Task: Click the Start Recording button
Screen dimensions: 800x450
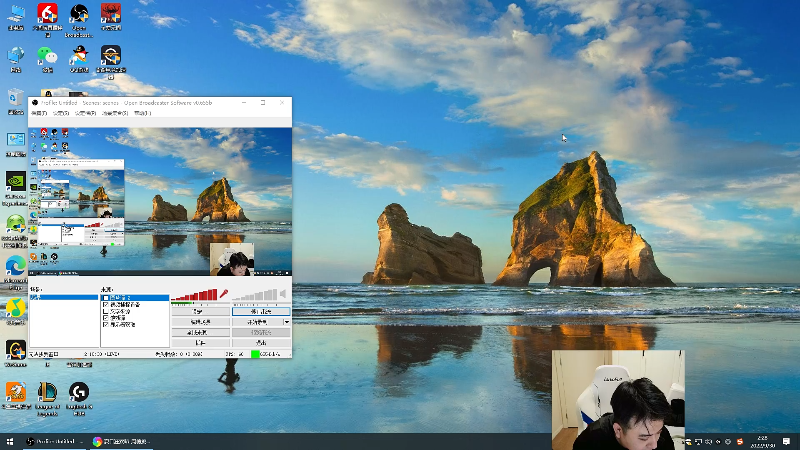Action: 257,322
